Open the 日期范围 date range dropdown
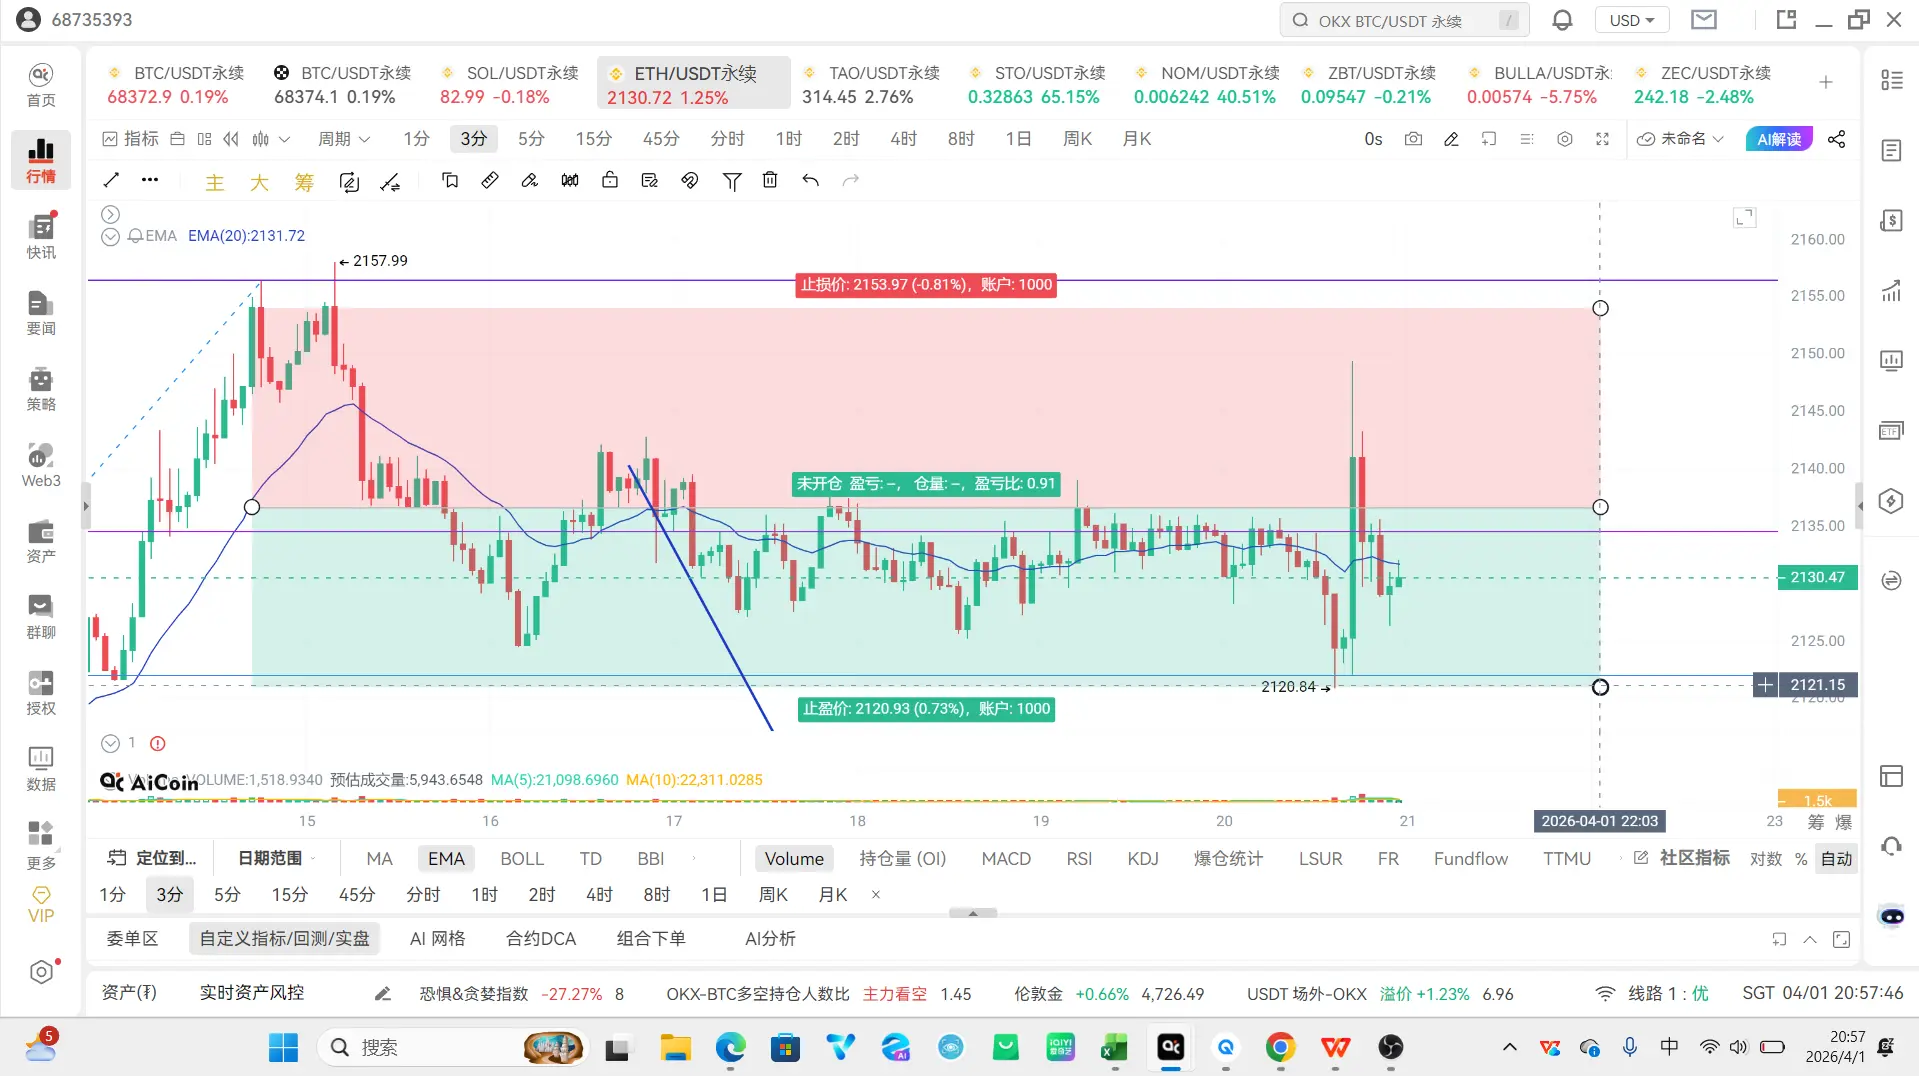 click(276, 858)
